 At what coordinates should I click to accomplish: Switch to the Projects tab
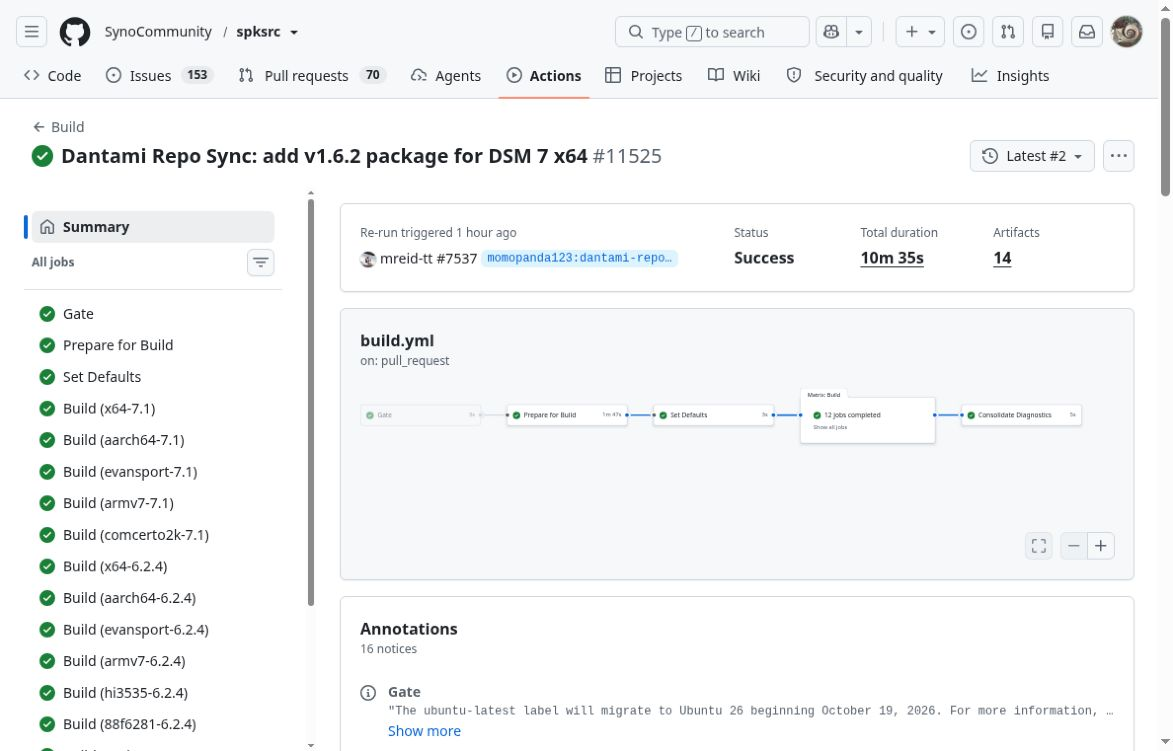pos(643,76)
